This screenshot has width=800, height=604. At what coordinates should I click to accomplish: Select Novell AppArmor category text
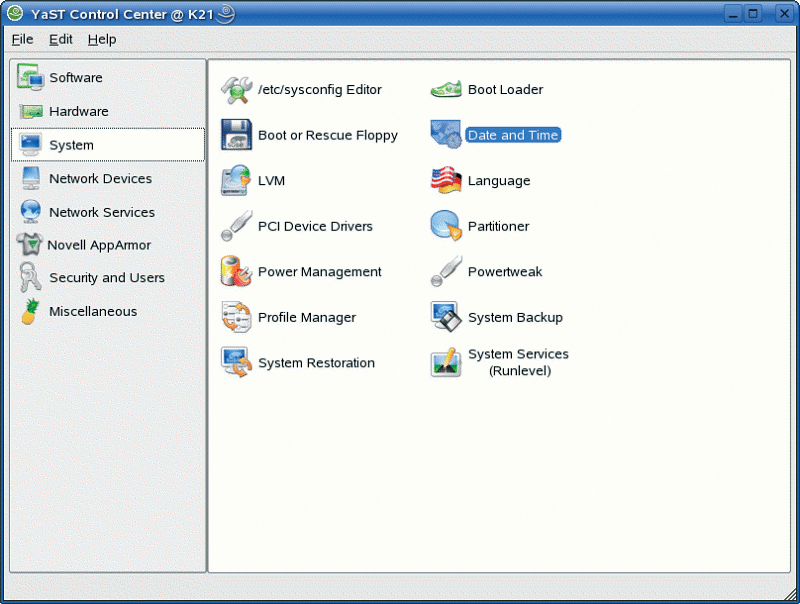pos(99,245)
